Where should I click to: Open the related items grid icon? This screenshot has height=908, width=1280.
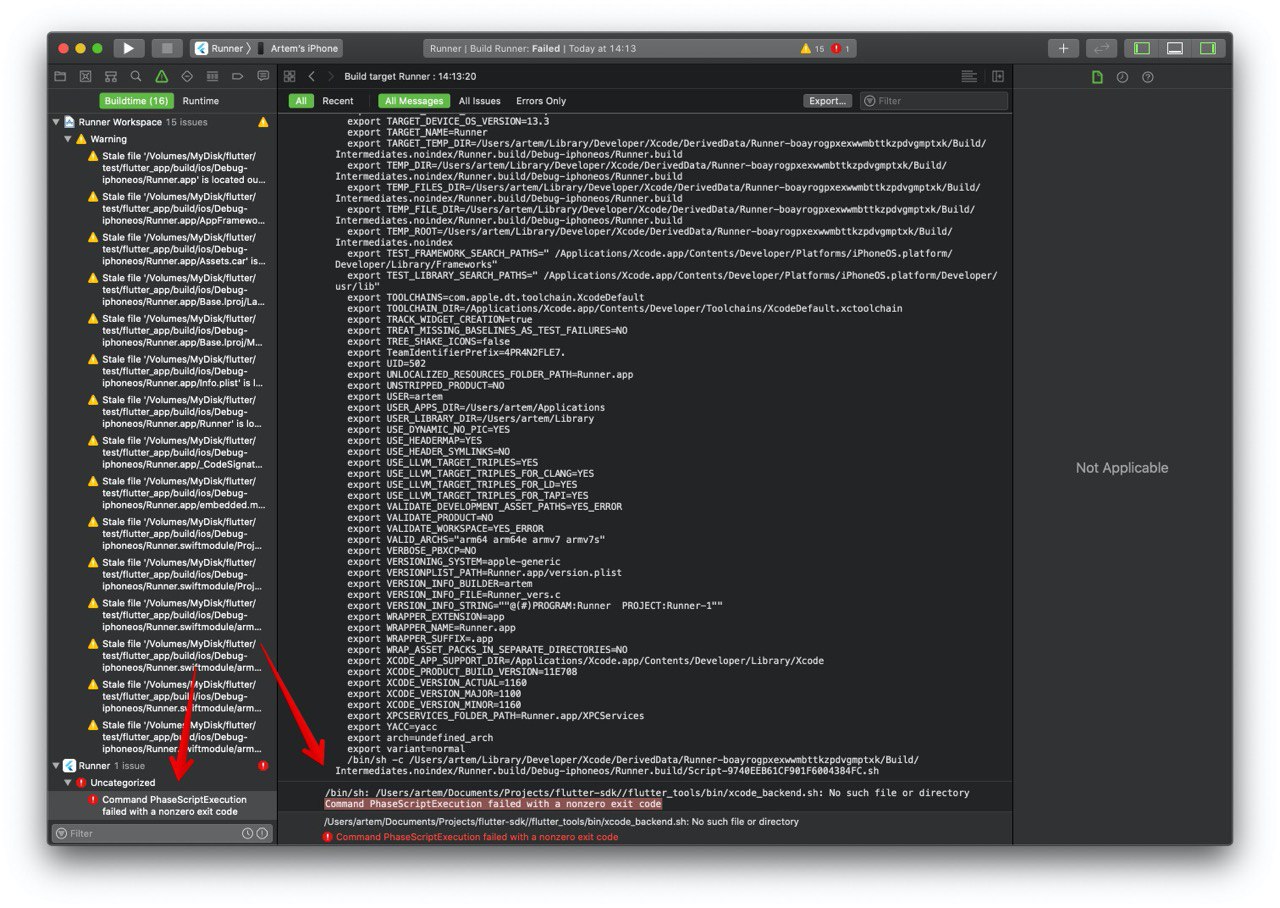point(290,76)
